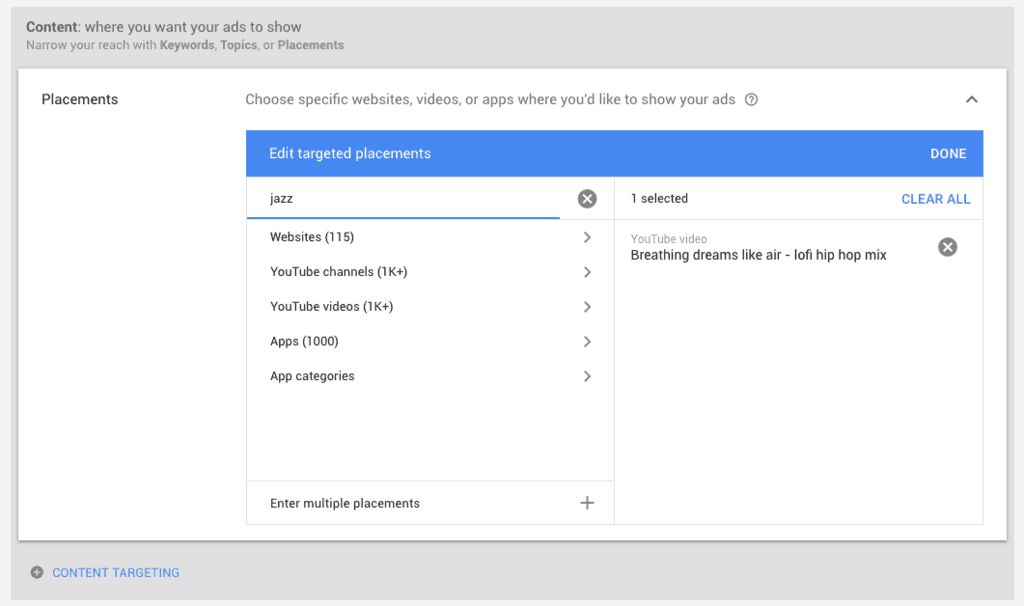The width and height of the screenshot is (1024, 606).
Task: Click the plus icon beside Content Targeting
Action: 37,572
